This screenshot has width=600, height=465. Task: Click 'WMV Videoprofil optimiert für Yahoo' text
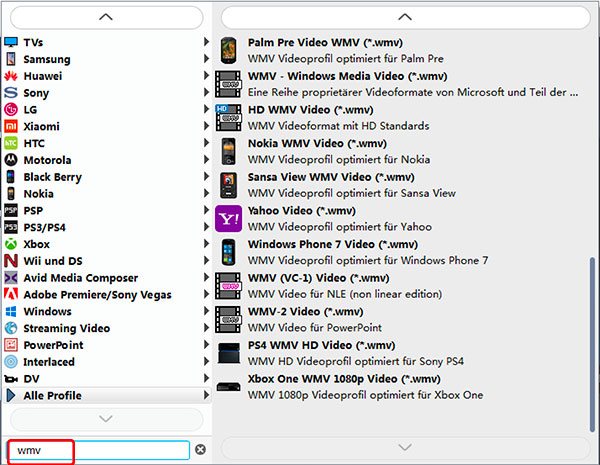(340, 227)
